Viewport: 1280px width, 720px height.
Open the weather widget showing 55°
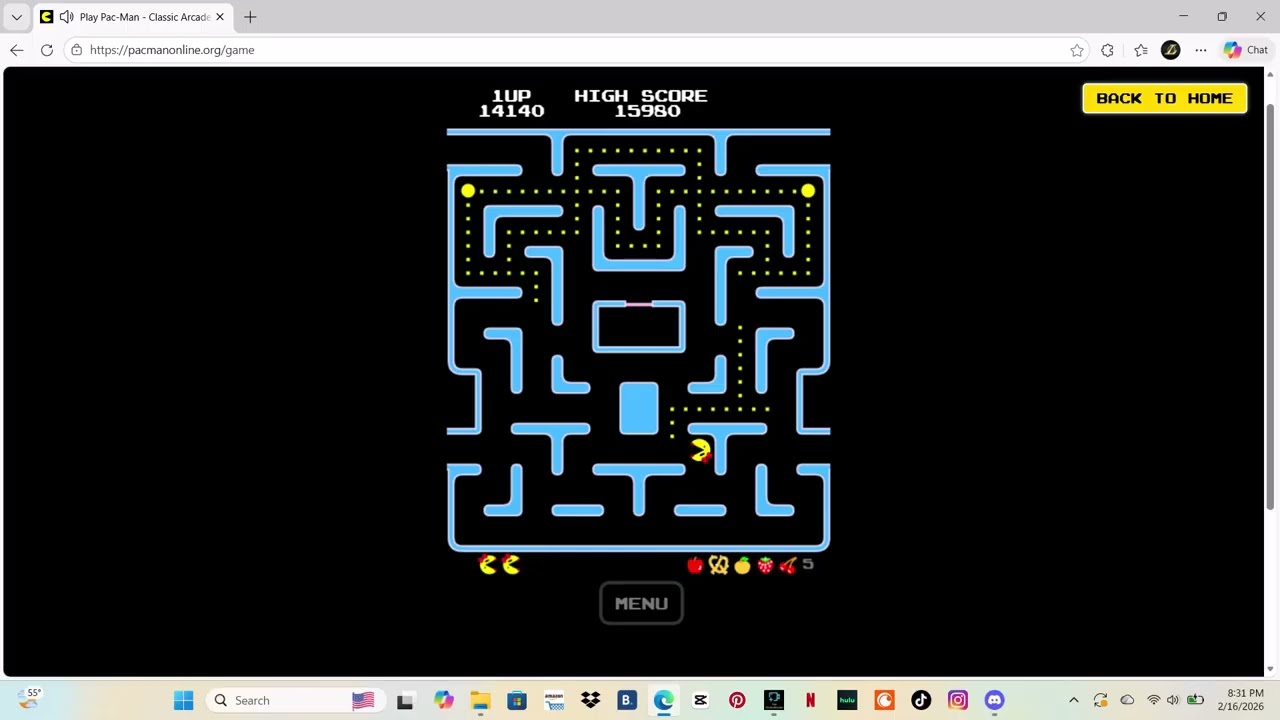[30, 699]
